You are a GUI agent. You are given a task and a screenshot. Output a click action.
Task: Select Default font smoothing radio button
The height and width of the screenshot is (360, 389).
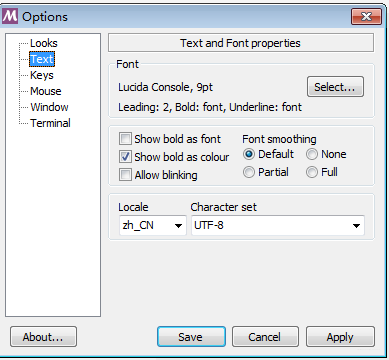[x=249, y=154]
